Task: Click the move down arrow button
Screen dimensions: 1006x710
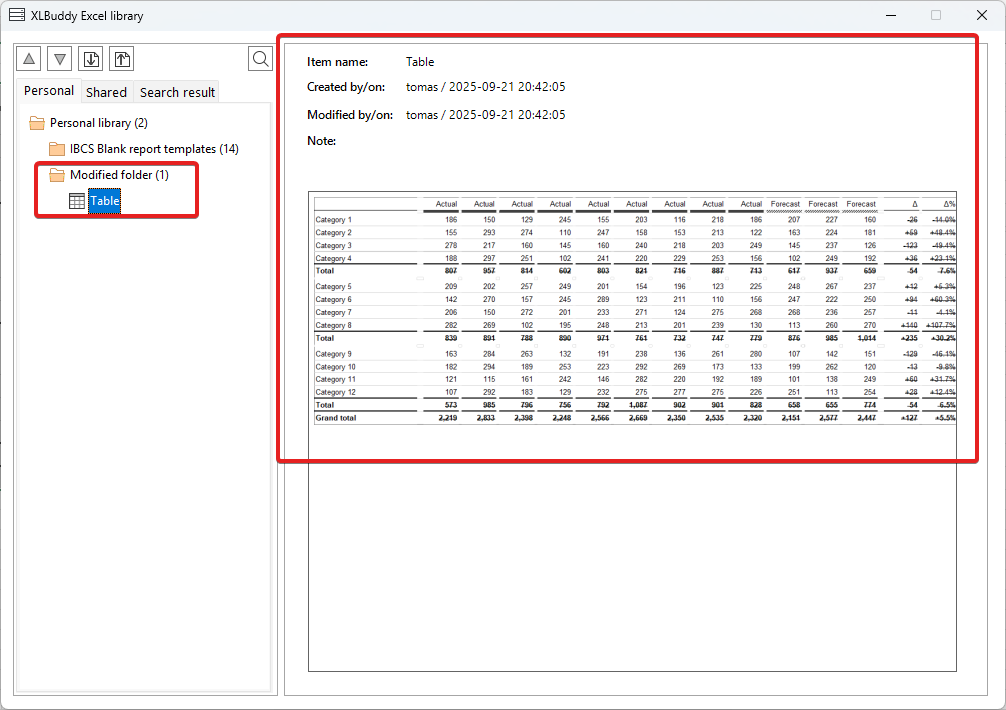Action: (60, 59)
